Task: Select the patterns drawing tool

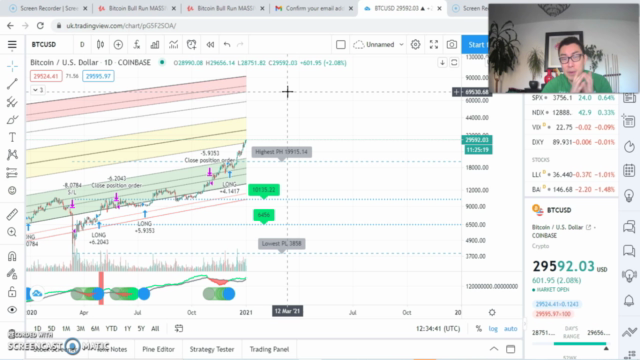Action: click(x=12, y=155)
